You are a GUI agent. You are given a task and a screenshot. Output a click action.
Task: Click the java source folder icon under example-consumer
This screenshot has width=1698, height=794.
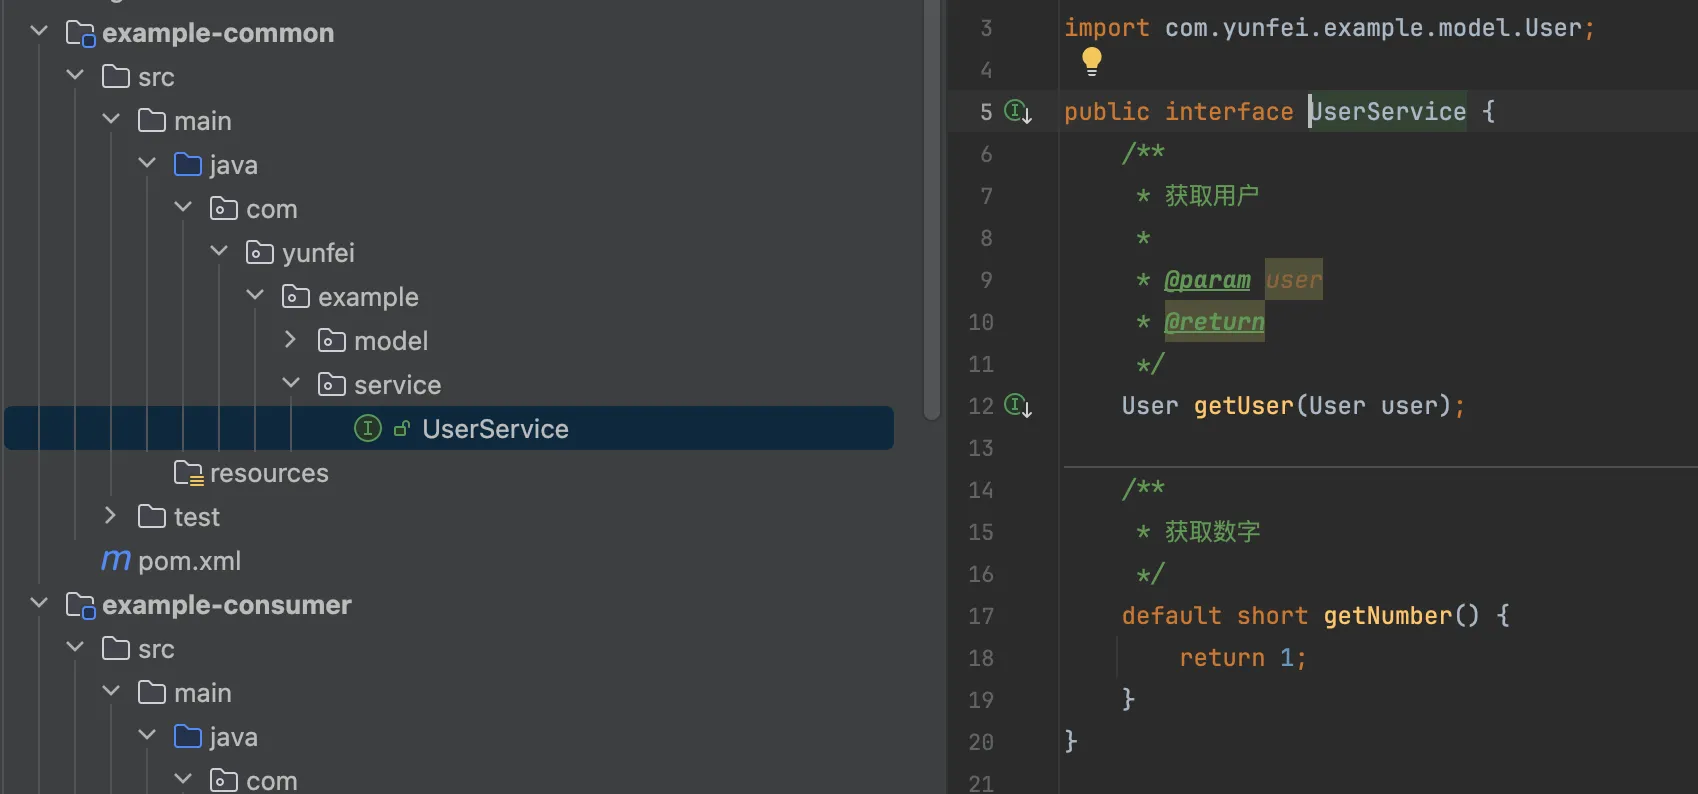[188, 737]
